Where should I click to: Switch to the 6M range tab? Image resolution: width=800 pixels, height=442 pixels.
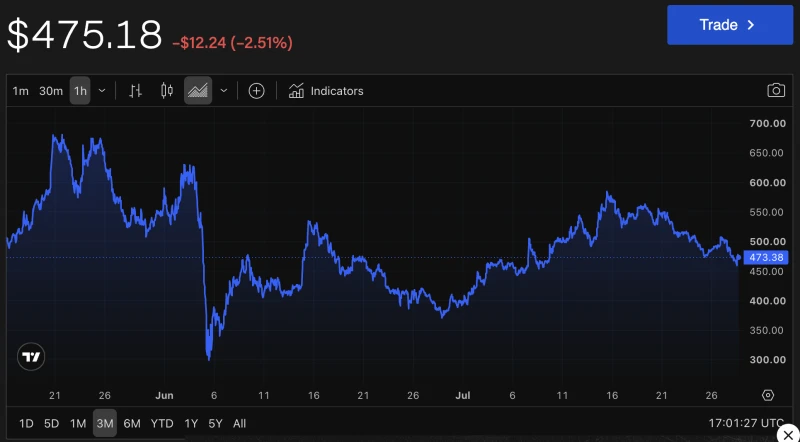click(132, 423)
